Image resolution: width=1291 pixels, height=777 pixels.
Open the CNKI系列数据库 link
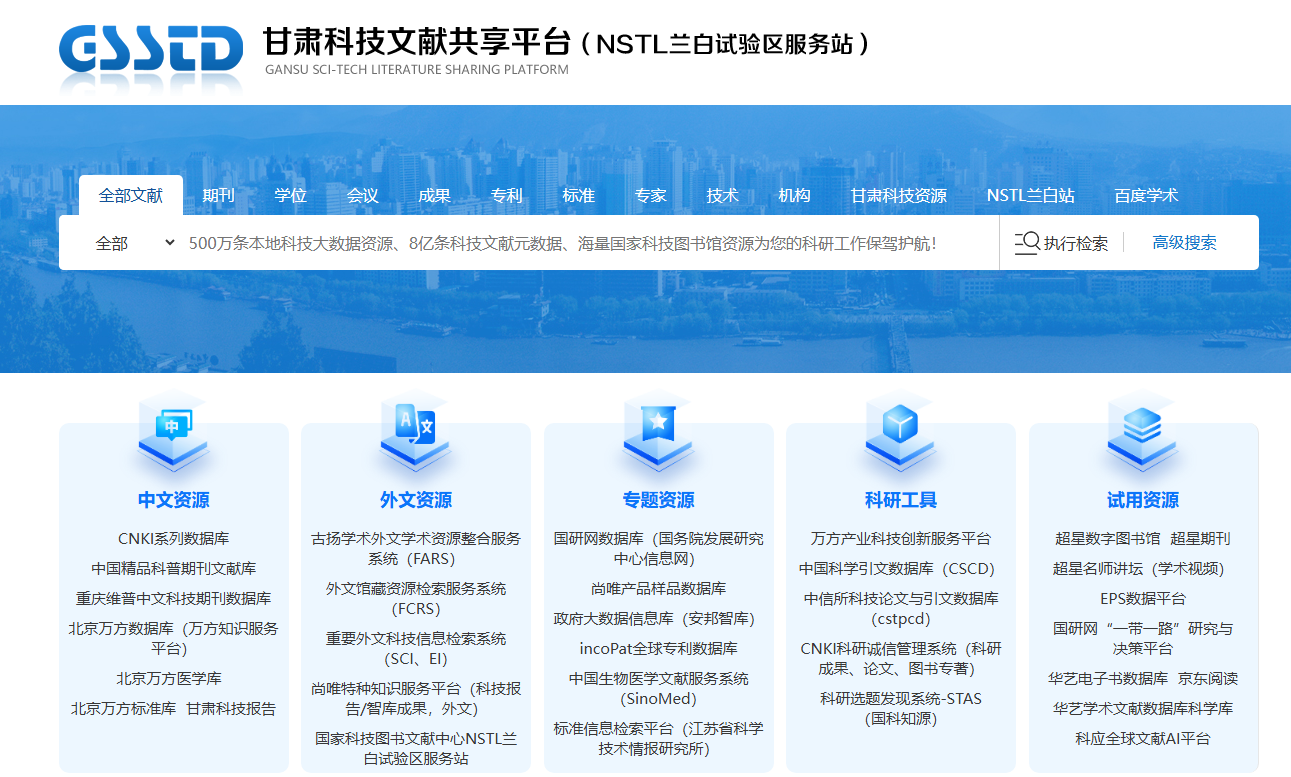point(173,539)
